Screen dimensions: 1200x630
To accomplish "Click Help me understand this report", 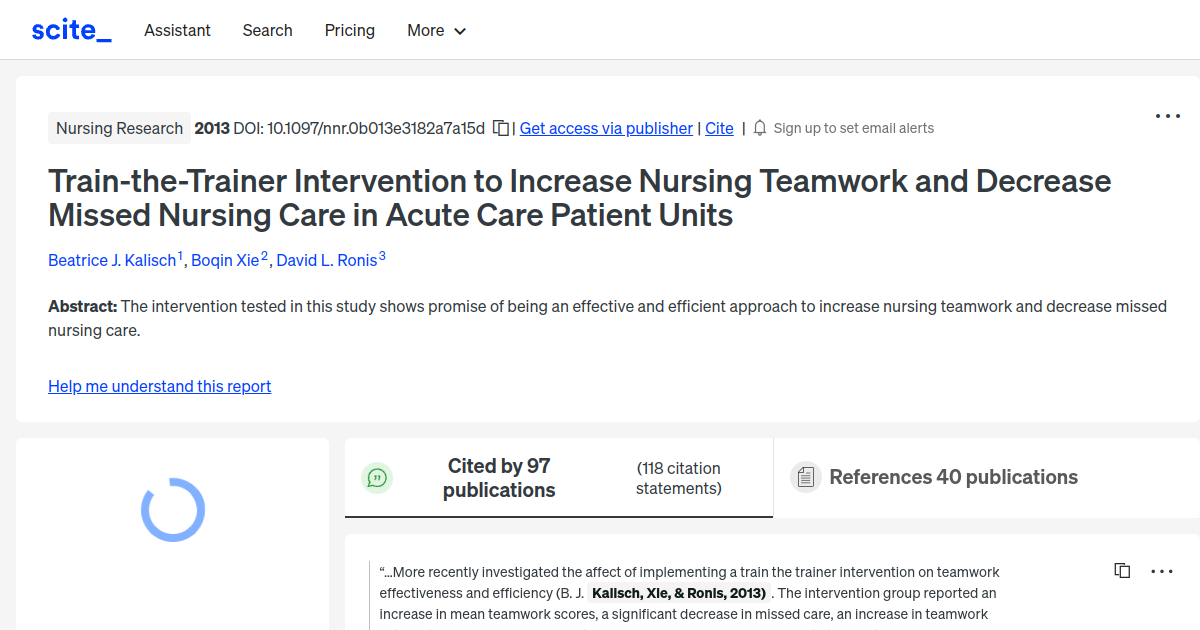I will pos(159,386).
